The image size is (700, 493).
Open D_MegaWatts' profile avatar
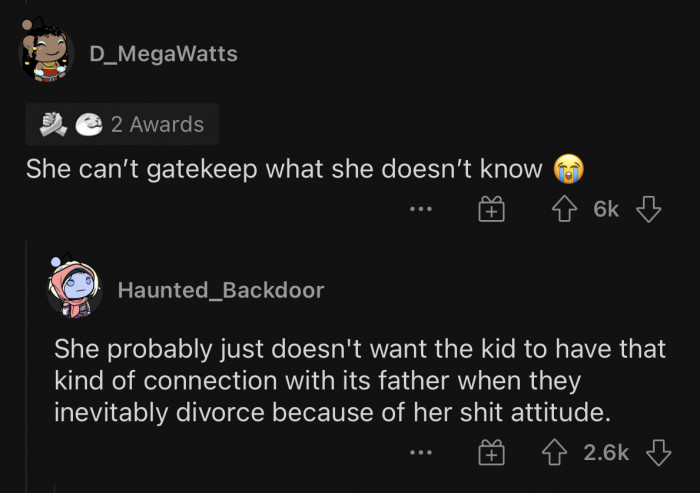click(x=47, y=51)
